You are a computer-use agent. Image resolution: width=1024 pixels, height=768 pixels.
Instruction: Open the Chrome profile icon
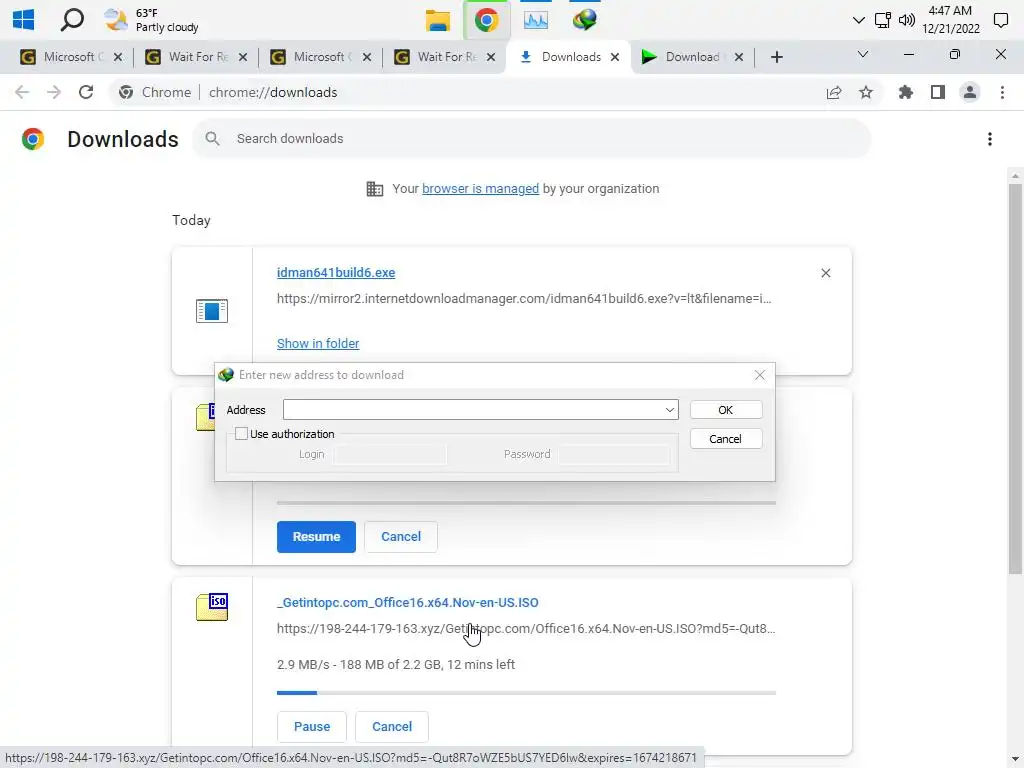coord(970,92)
